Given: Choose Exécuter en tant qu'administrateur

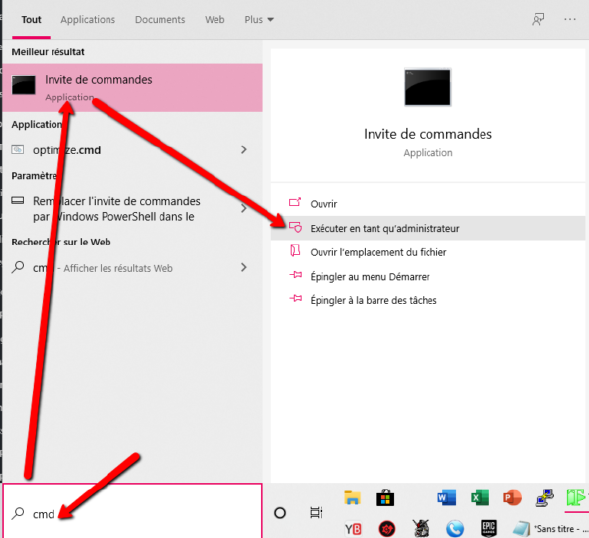Looking at the screenshot, I should pos(428,228).
